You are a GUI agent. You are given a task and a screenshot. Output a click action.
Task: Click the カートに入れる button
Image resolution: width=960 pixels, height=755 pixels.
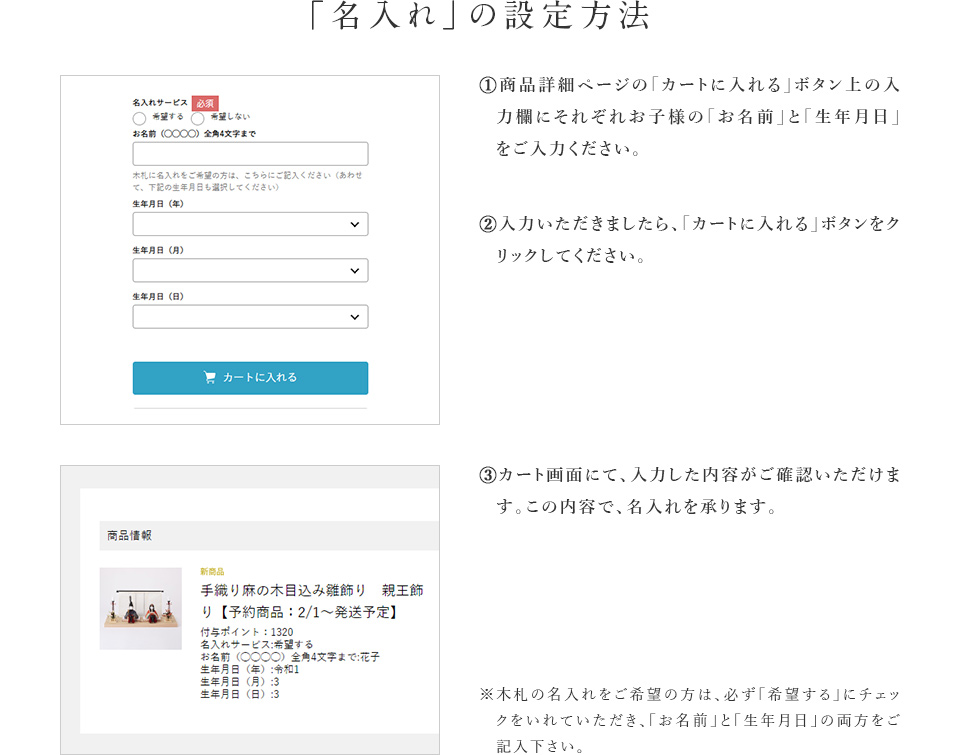point(250,378)
